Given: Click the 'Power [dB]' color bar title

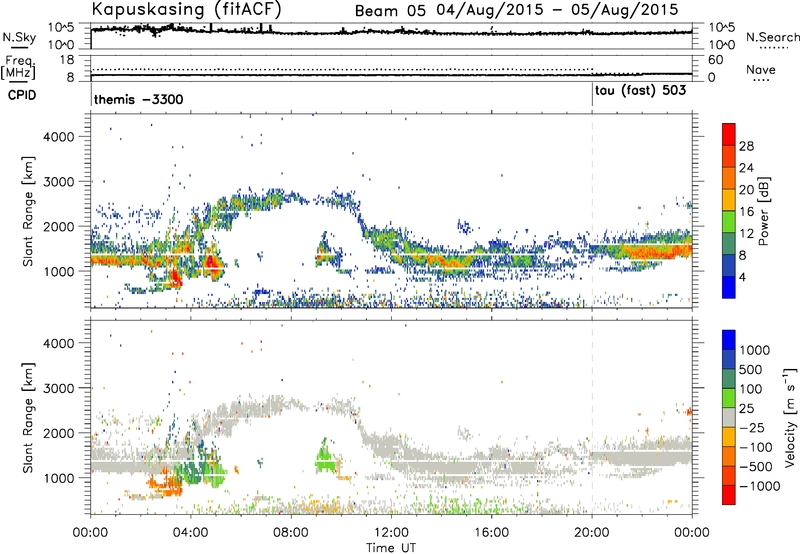Looking at the screenshot, I should tap(764, 211).
